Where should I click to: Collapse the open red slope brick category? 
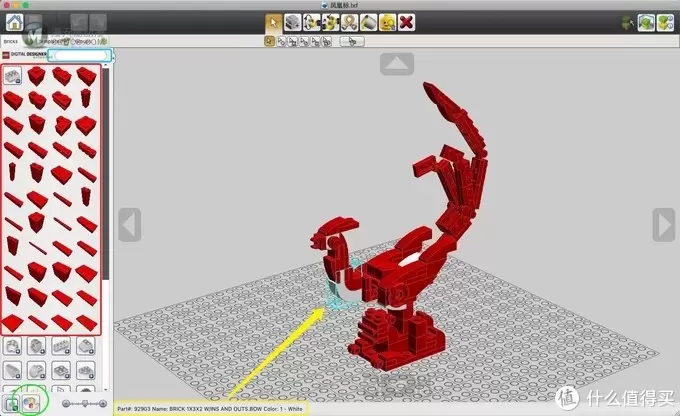(x=12, y=75)
